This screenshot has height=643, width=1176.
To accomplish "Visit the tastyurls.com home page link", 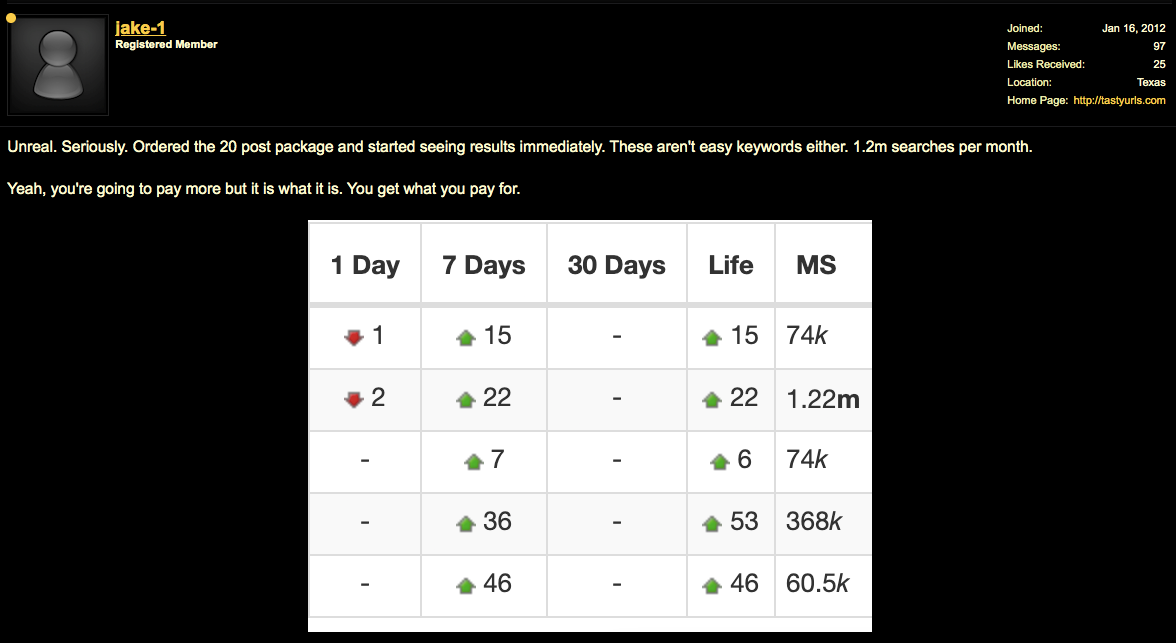I will point(1119,100).
